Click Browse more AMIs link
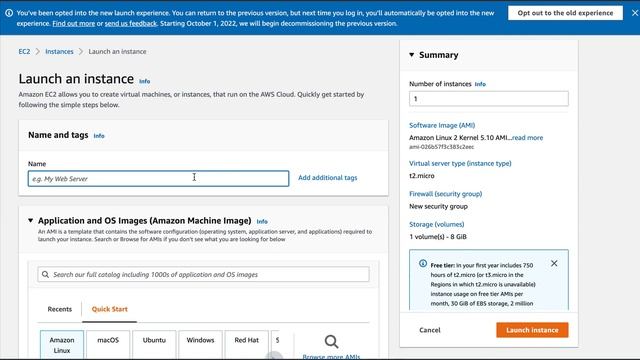 [331, 356]
